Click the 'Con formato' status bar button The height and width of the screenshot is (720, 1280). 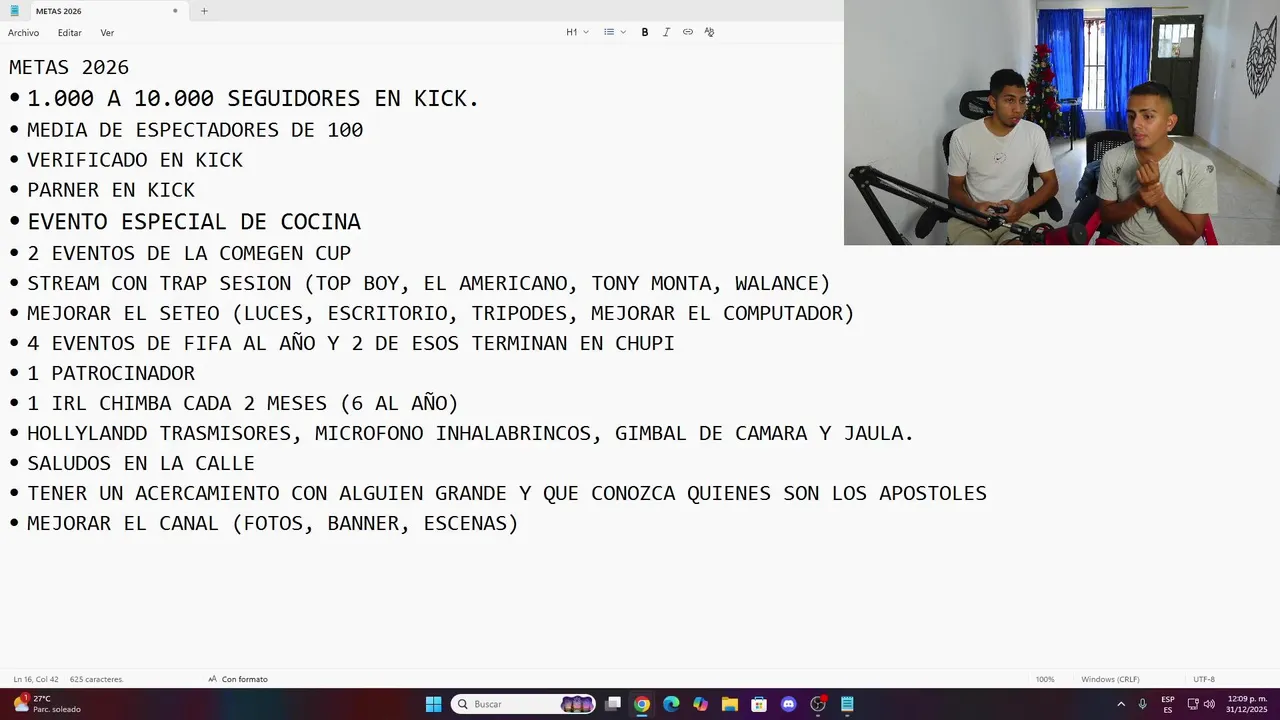click(238, 679)
